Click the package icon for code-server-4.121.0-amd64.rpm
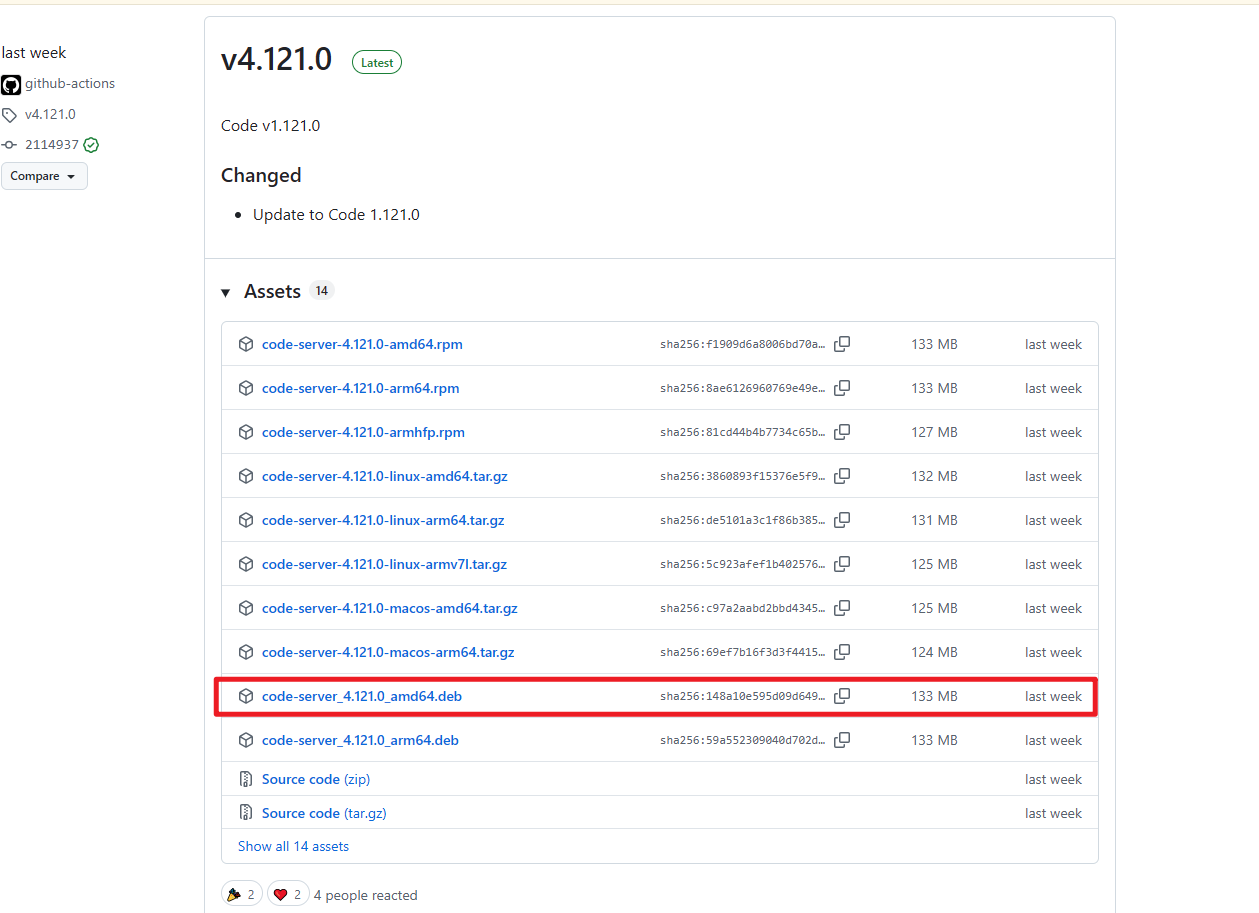 point(246,344)
